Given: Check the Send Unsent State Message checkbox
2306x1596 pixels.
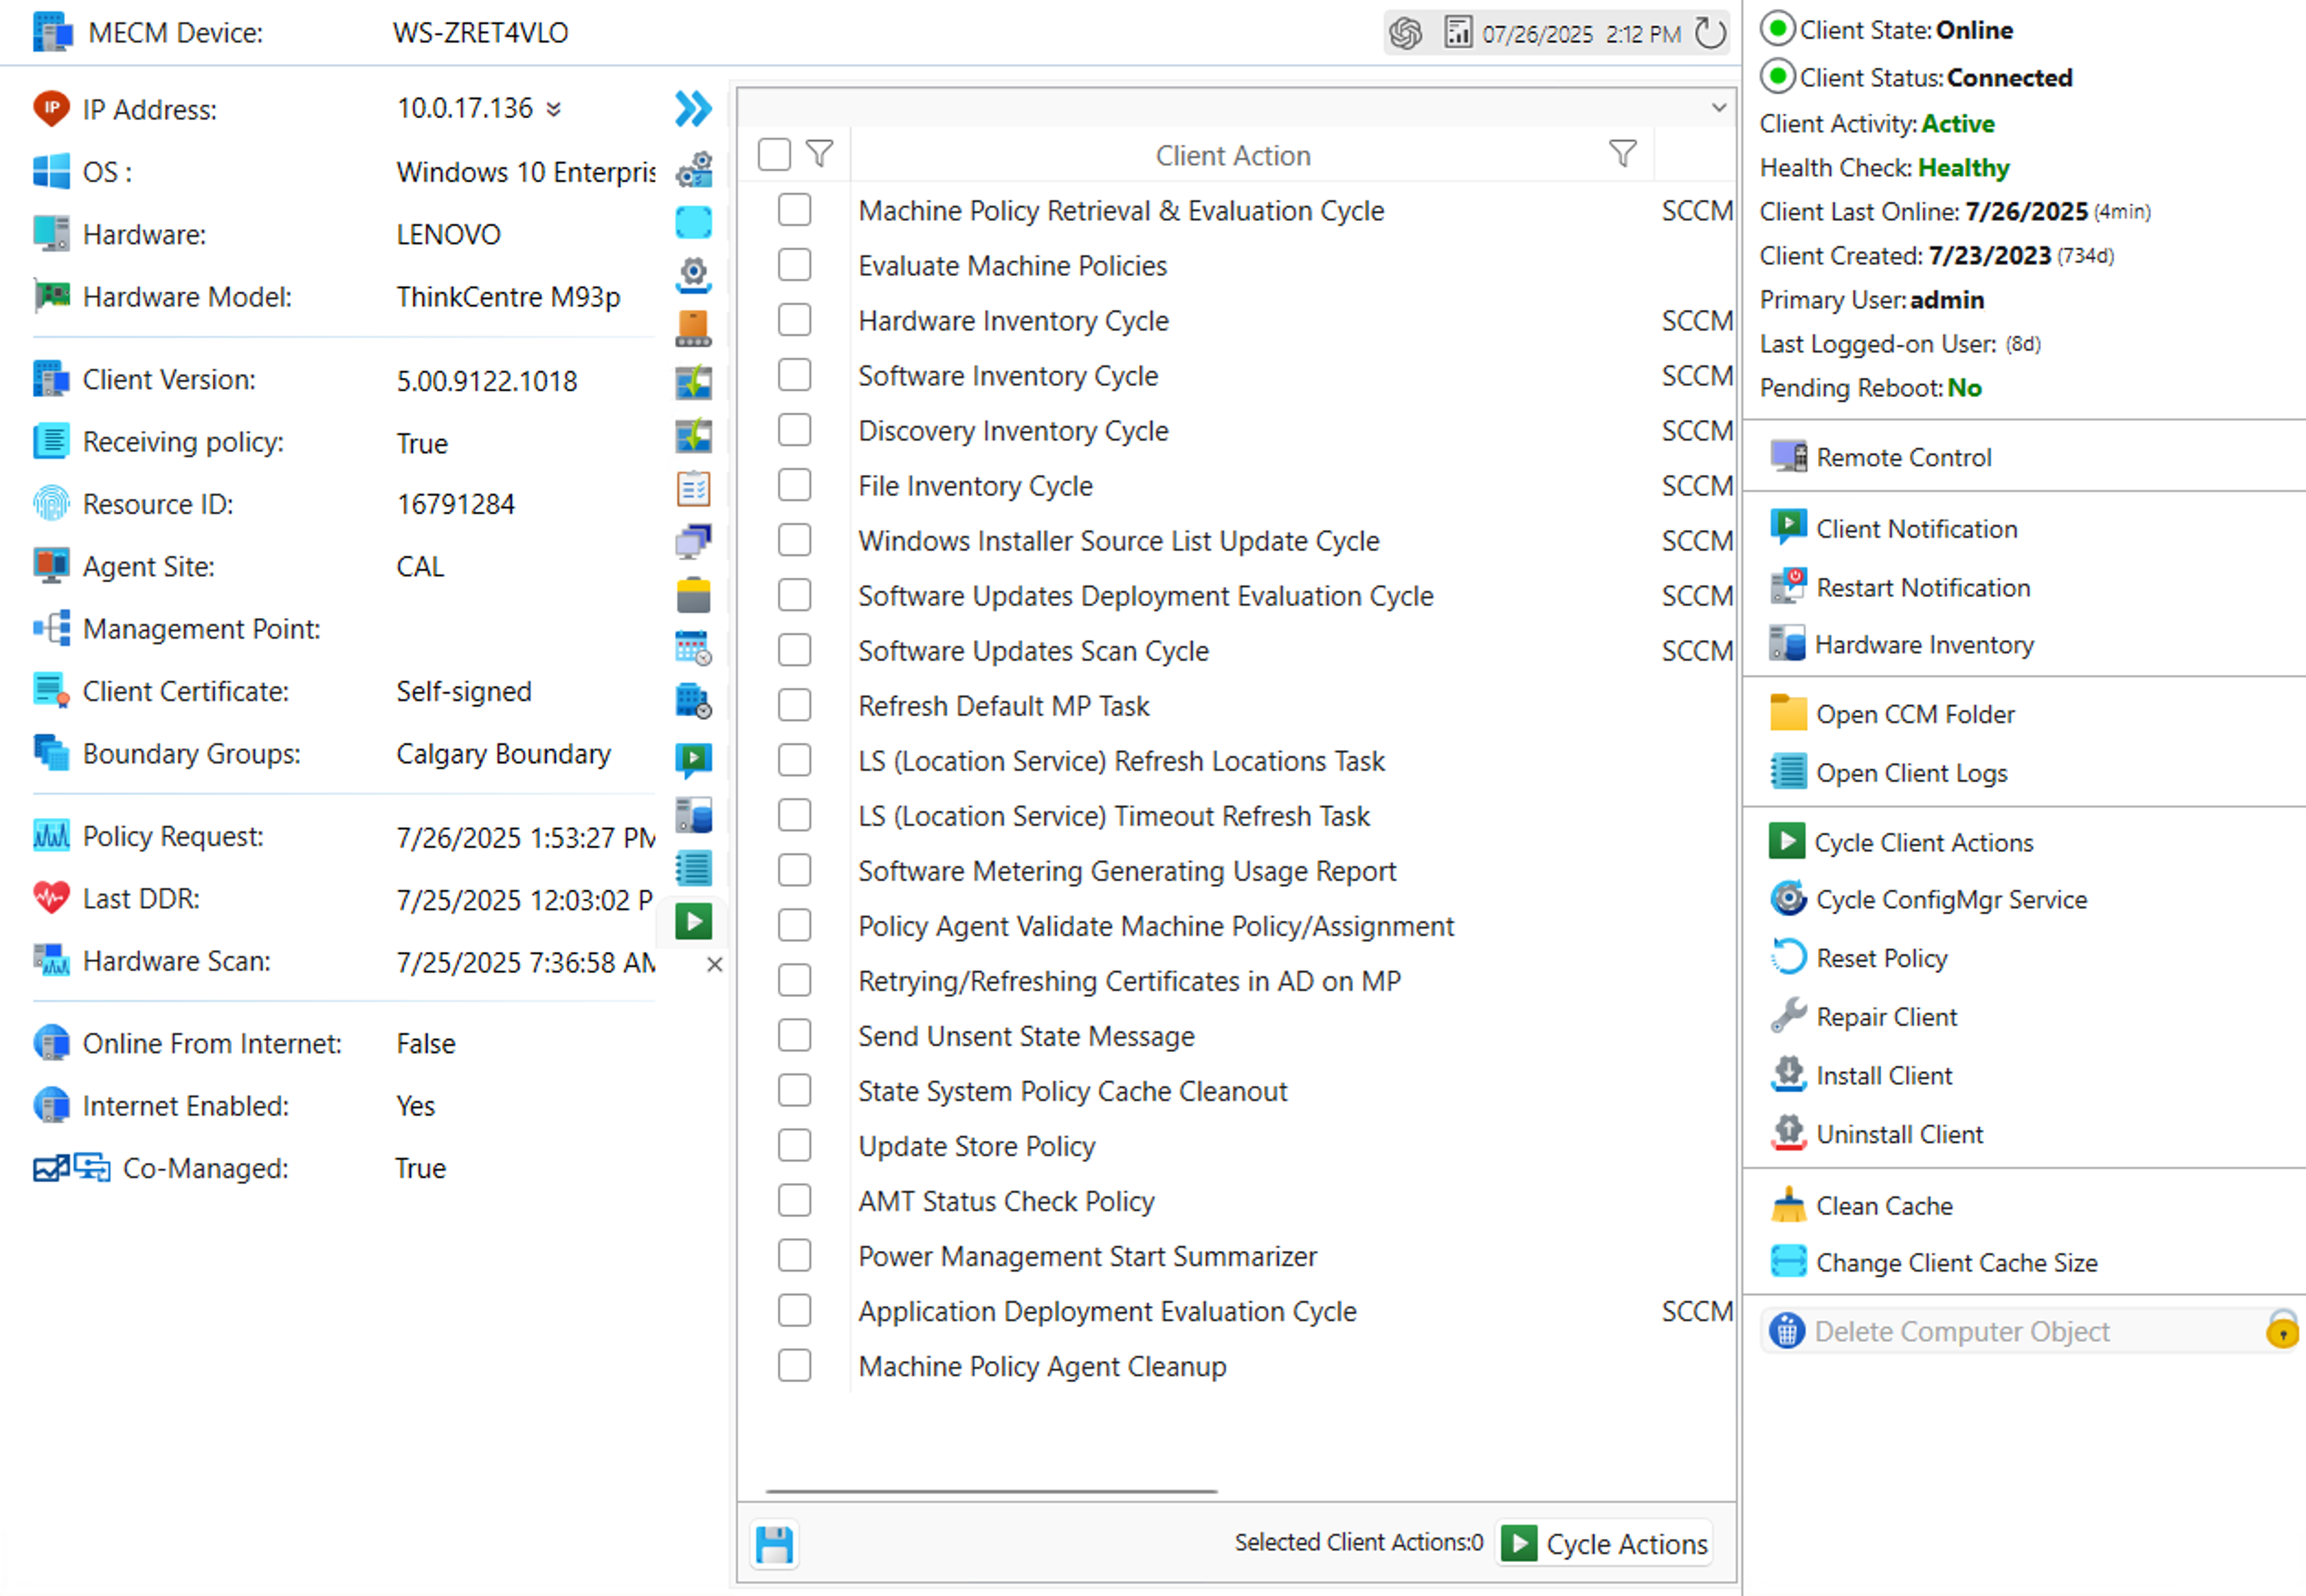Looking at the screenshot, I should pos(794,1035).
